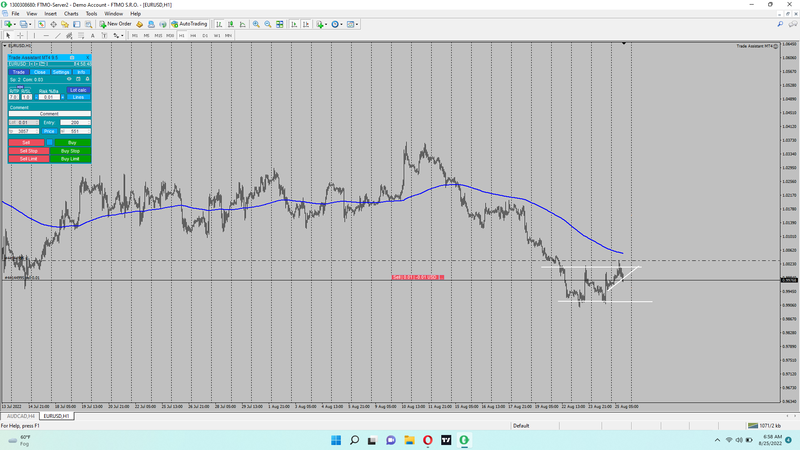Open the New Order dialog
Image resolution: width=800 pixels, height=450 pixels.
click(x=115, y=24)
